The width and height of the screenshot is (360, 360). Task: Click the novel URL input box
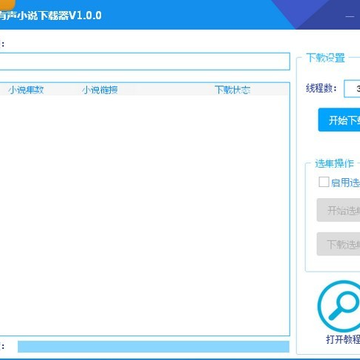pos(145,61)
